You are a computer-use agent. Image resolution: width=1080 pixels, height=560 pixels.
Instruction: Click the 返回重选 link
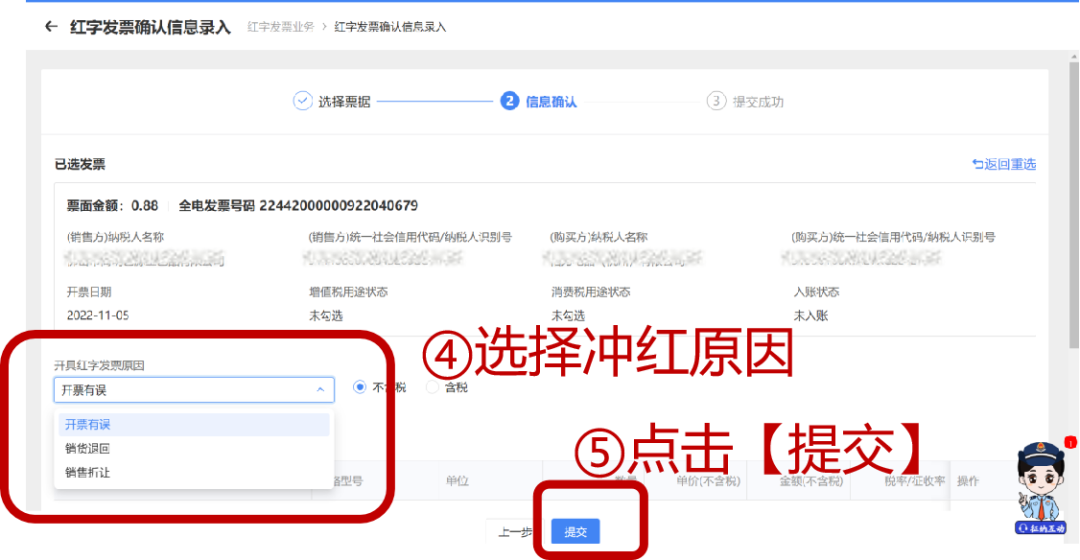1004,164
